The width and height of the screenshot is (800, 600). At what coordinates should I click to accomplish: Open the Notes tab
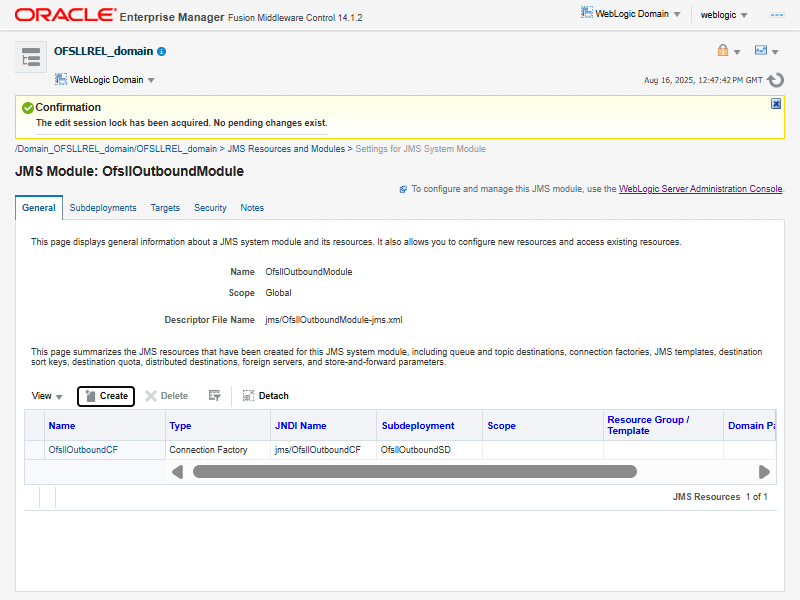pyautogui.click(x=252, y=208)
